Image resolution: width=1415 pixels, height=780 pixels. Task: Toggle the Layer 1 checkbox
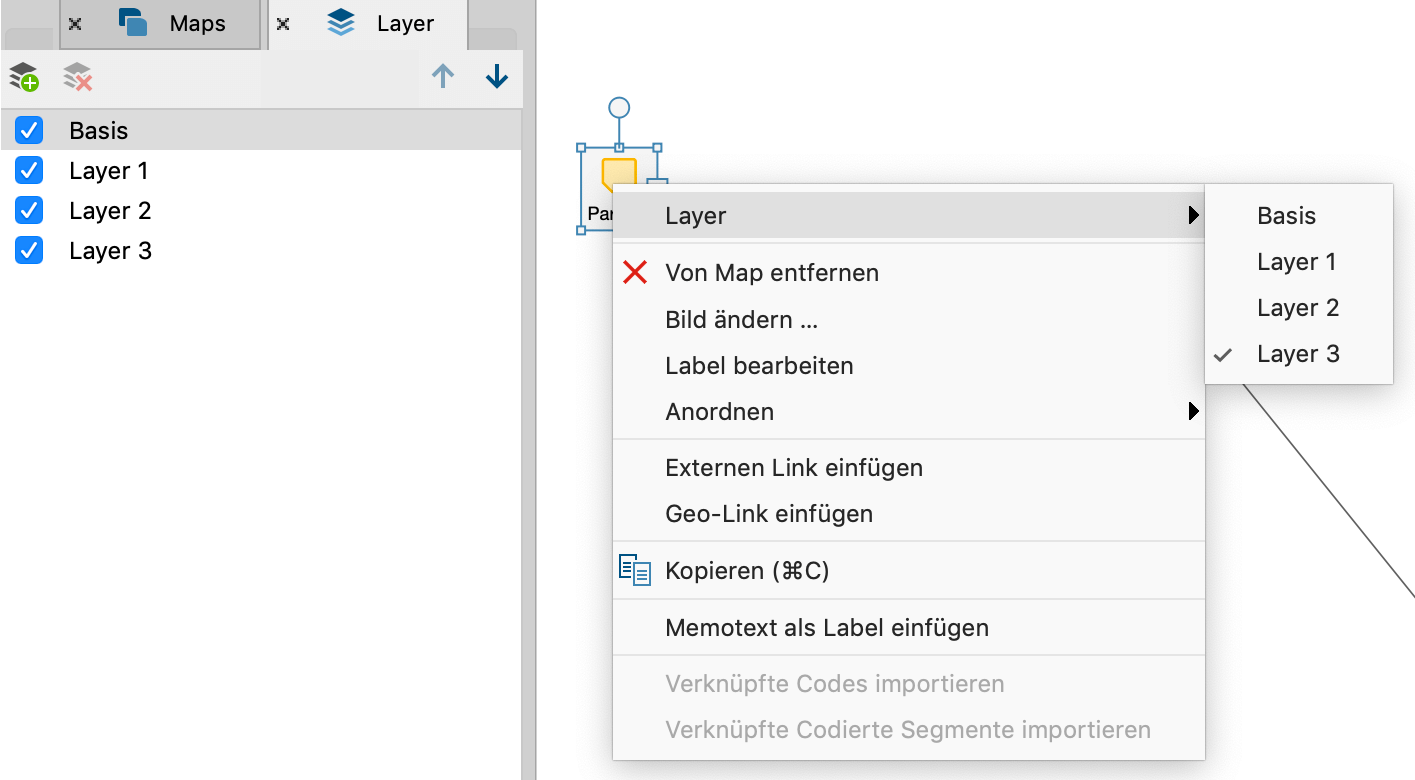29,171
